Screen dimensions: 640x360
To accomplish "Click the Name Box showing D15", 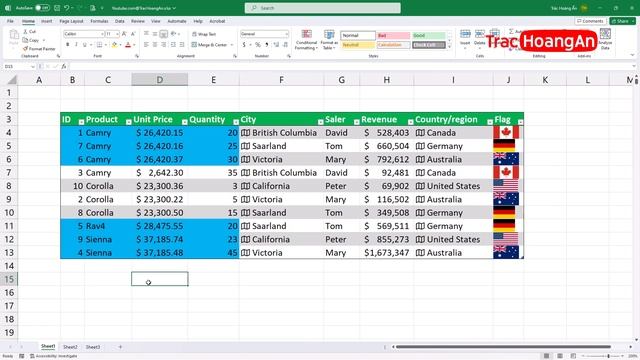I will pyautogui.click(x=19, y=66).
